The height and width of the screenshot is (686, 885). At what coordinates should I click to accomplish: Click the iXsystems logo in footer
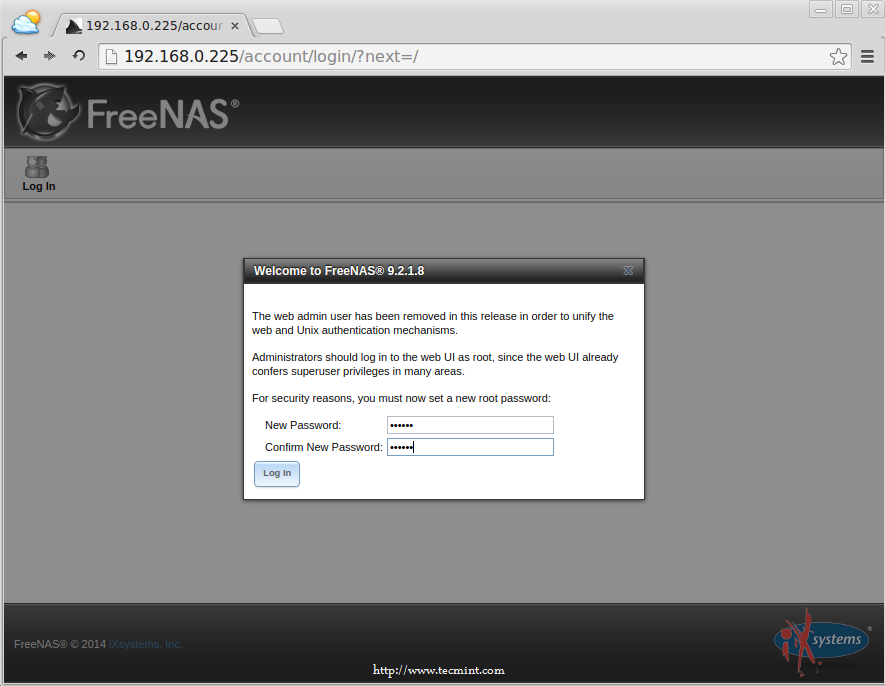coord(822,642)
